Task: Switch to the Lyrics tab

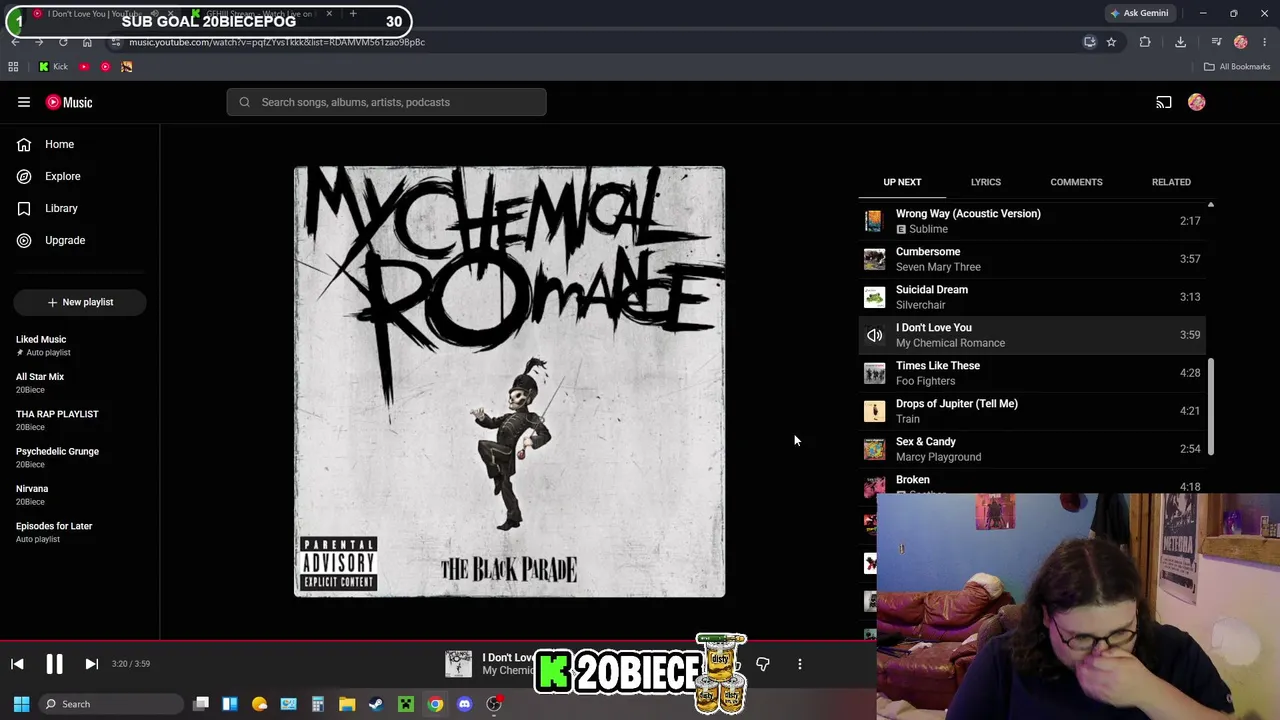Action: [986, 182]
